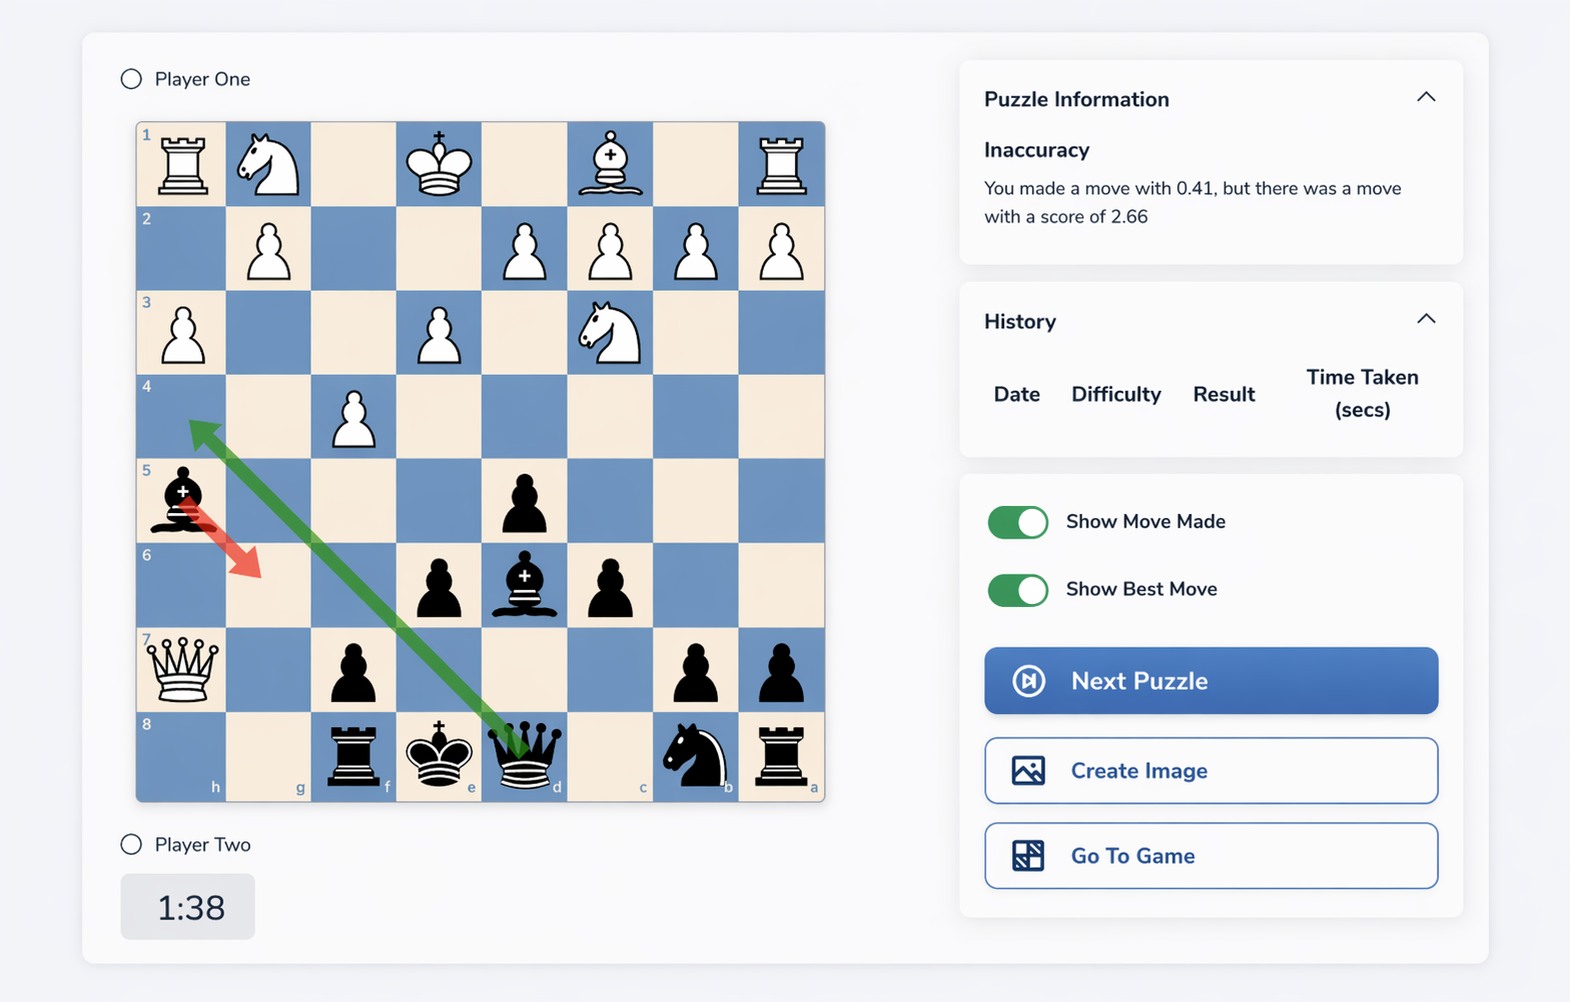Select the white rook on h1

coord(182,165)
